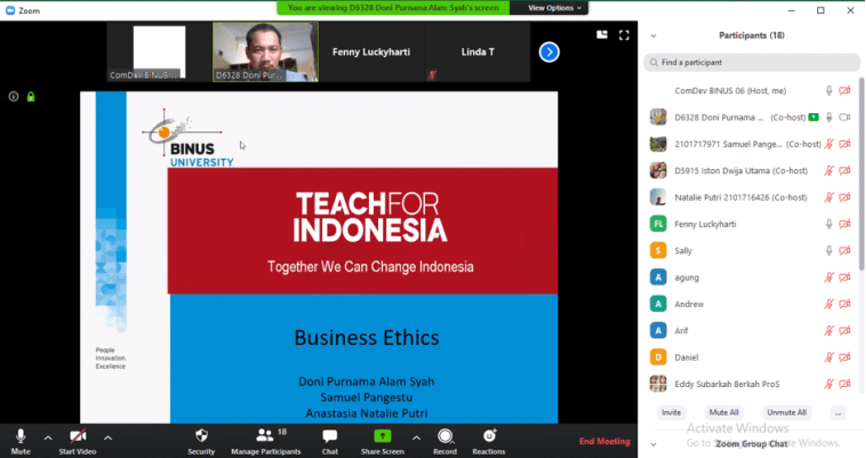The image size is (866, 458).
Task: Click agung's muted microphone icon
Action: coord(829,277)
